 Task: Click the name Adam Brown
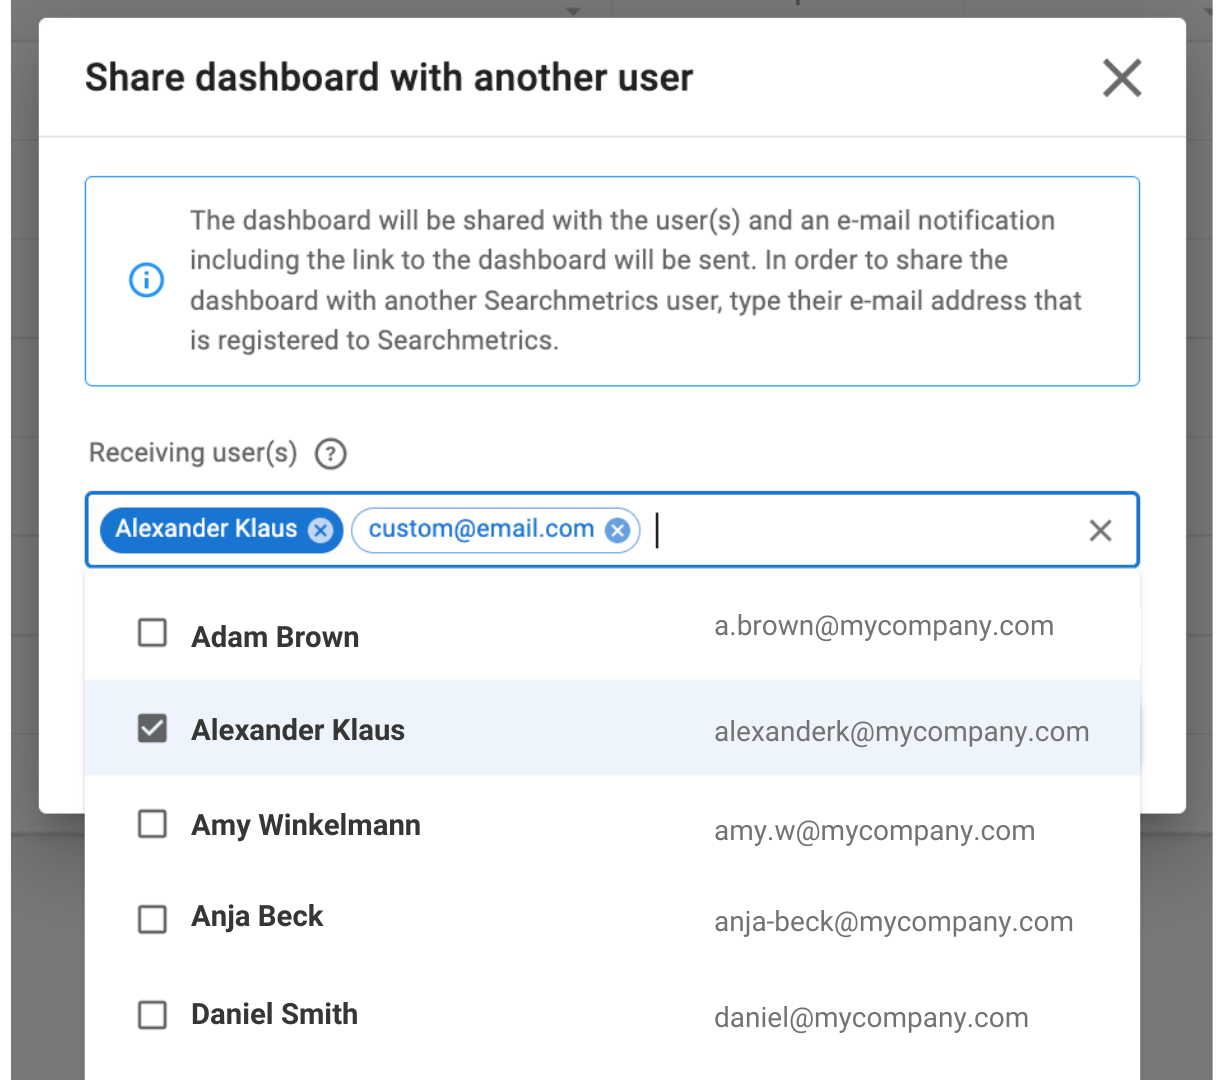[275, 637]
